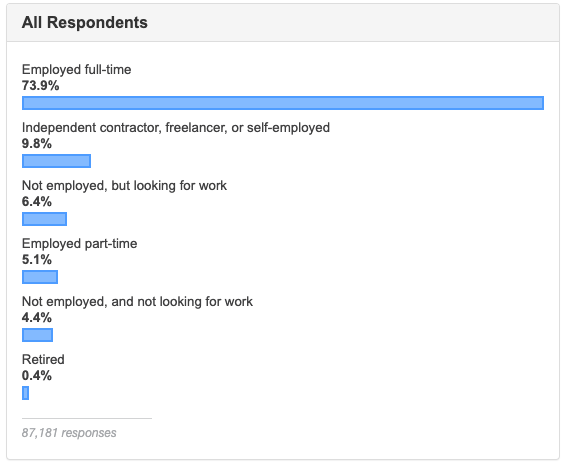Click the Retired label
This screenshot has height=465, width=565.
tap(43, 360)
